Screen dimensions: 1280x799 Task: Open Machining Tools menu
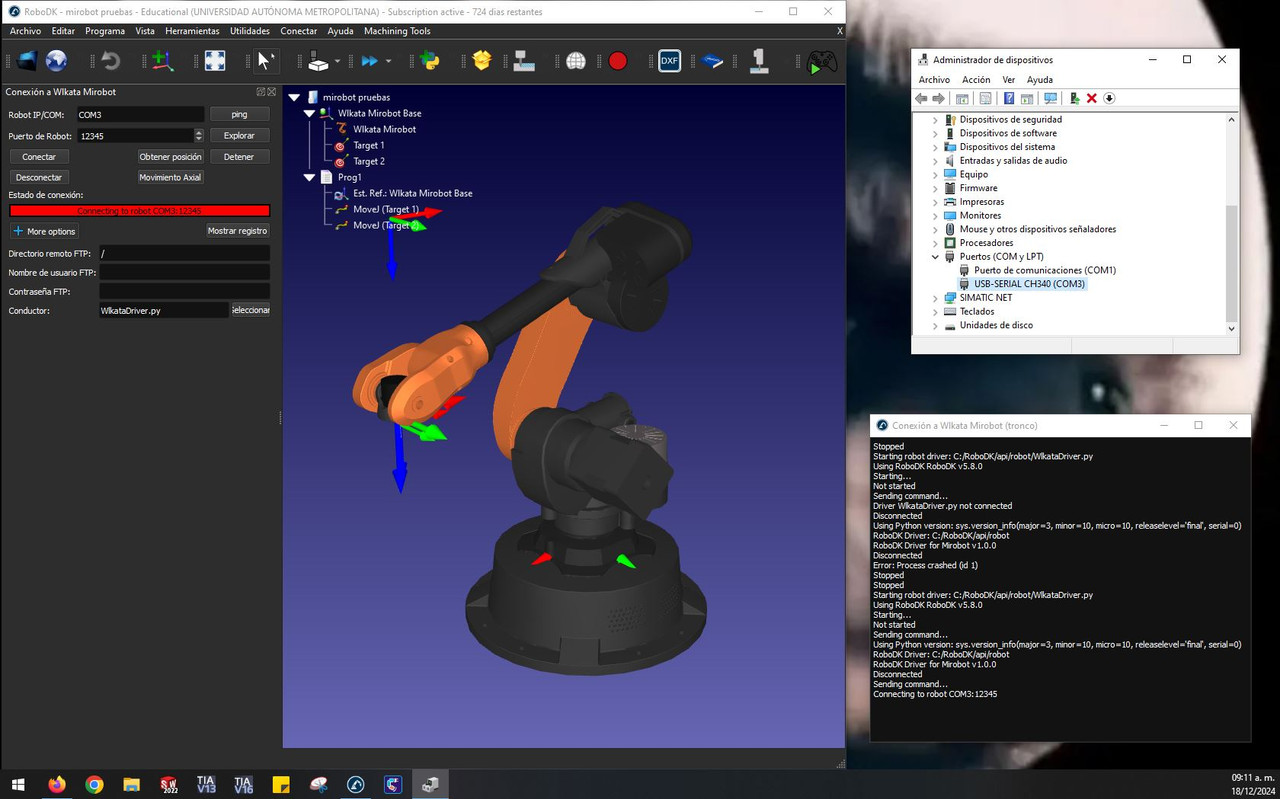tap(397, 31)
